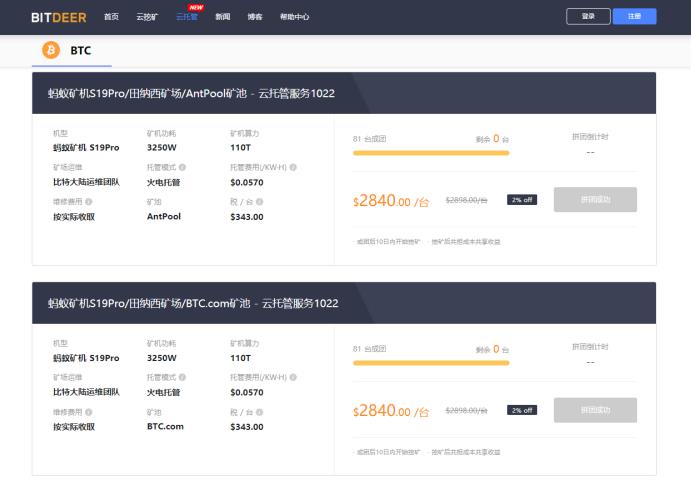Open 维修费用 info icon in BTC.com card

89,412
